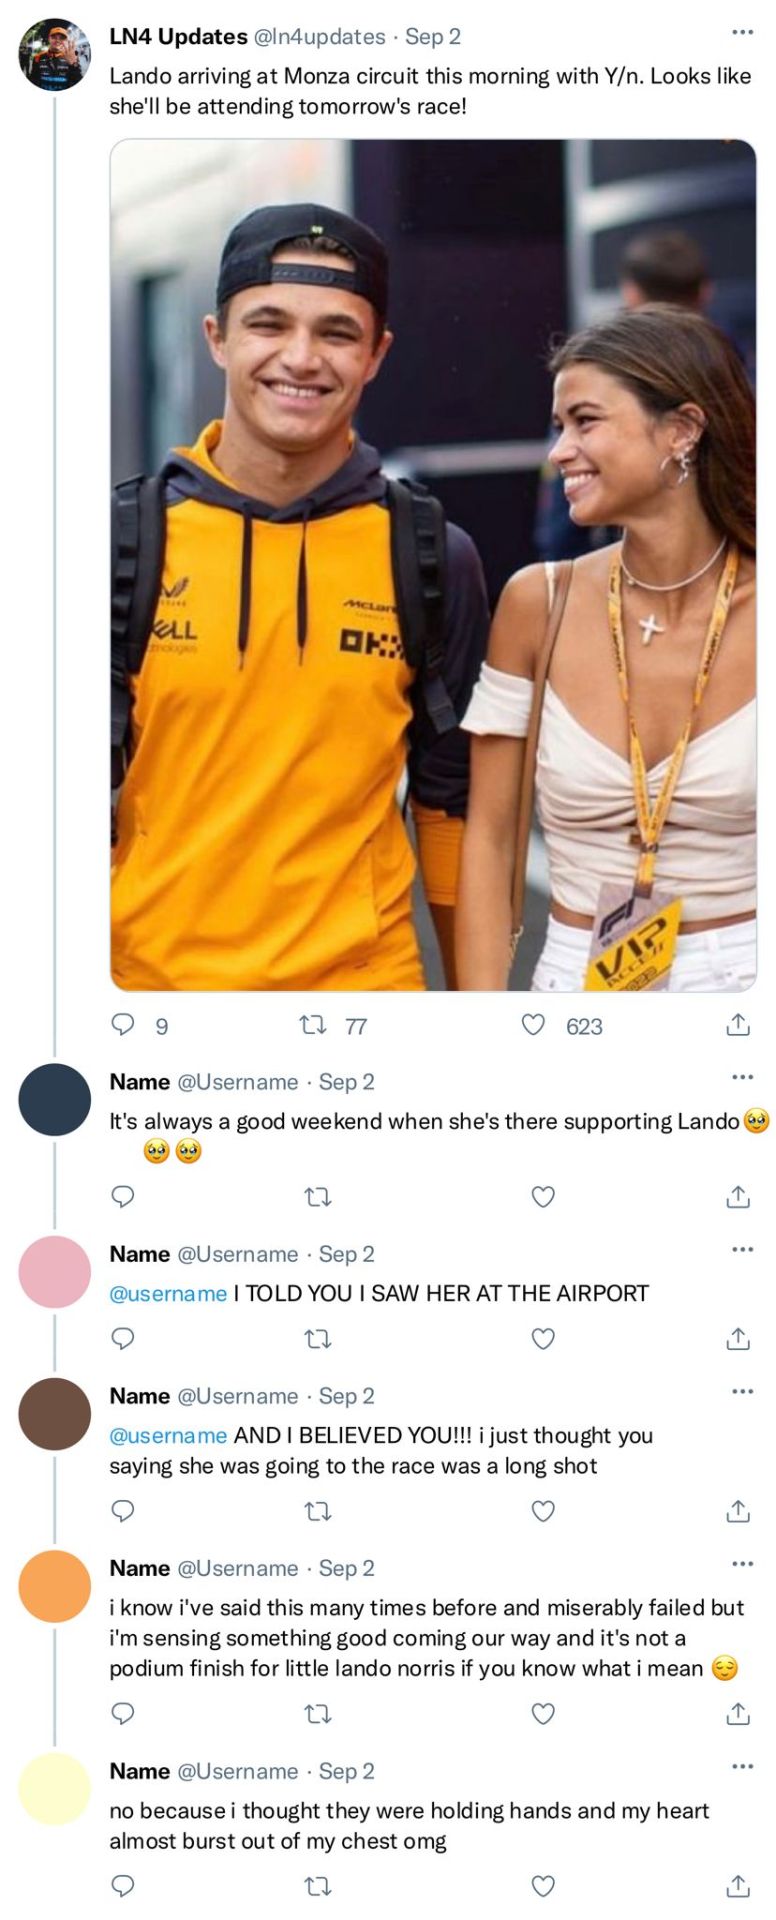The width and height of the screenshot is (776, 1920).
Task: Click the LN4 Updates account name
Action: (178, 37)
